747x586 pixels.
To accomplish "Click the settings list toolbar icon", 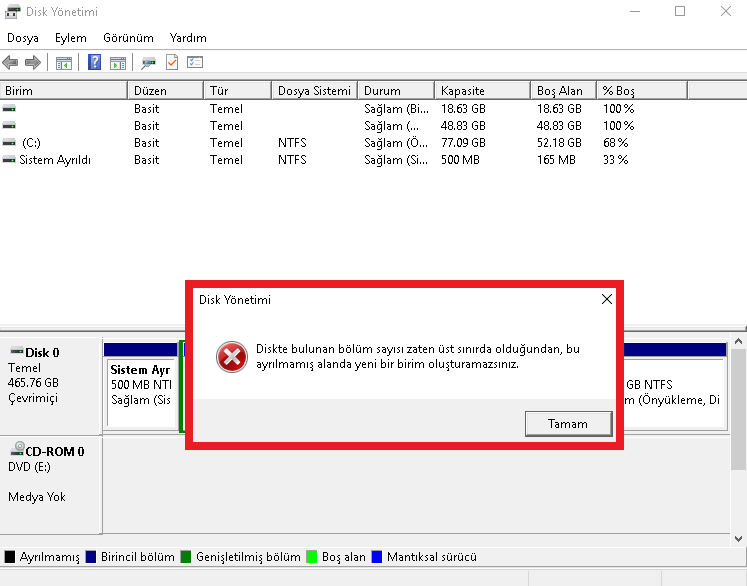I will click(x=195, y=62).
